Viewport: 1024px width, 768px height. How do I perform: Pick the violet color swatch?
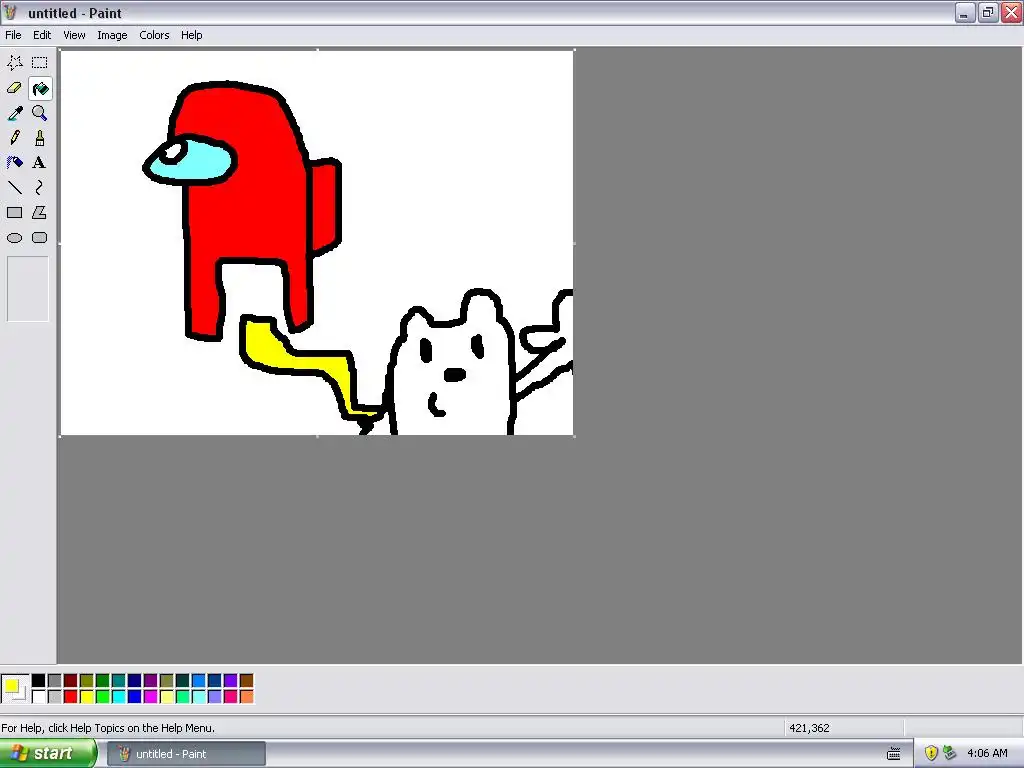[x=231, y=681]
